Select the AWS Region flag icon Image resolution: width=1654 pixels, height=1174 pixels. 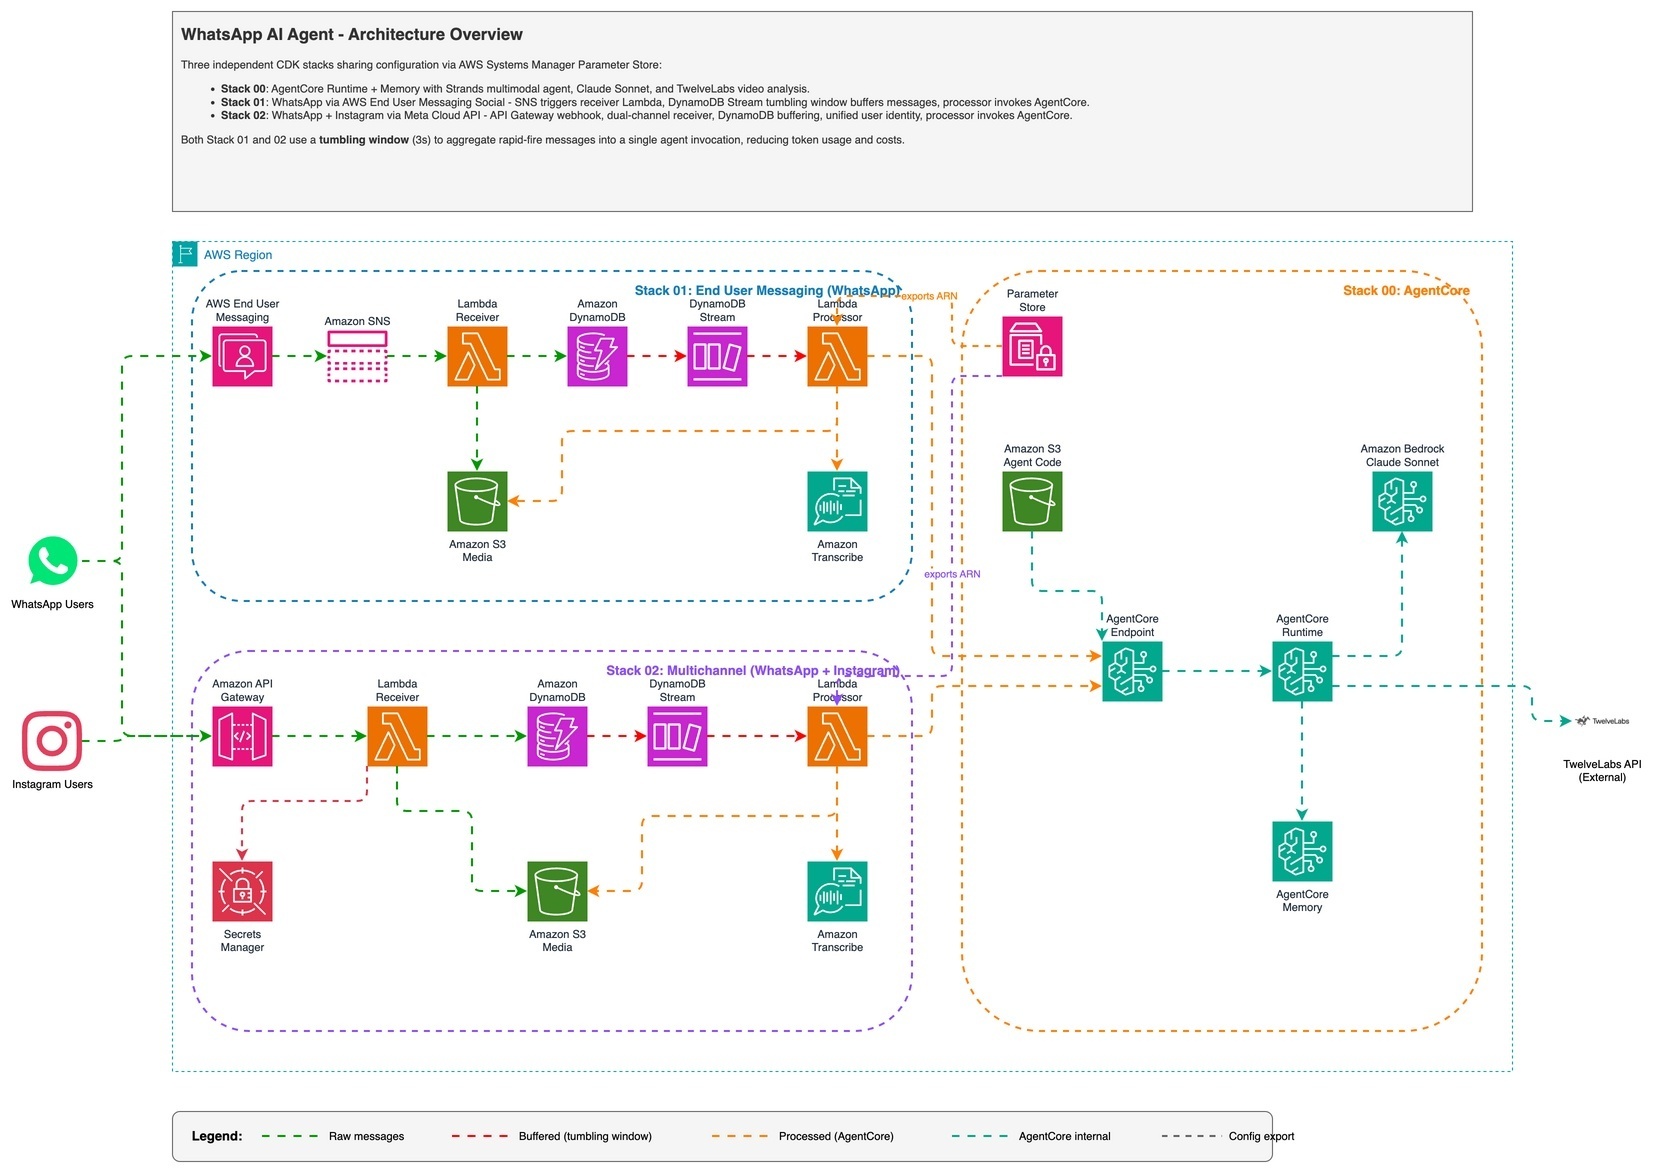pyautogui.click(x=185, y=254)
